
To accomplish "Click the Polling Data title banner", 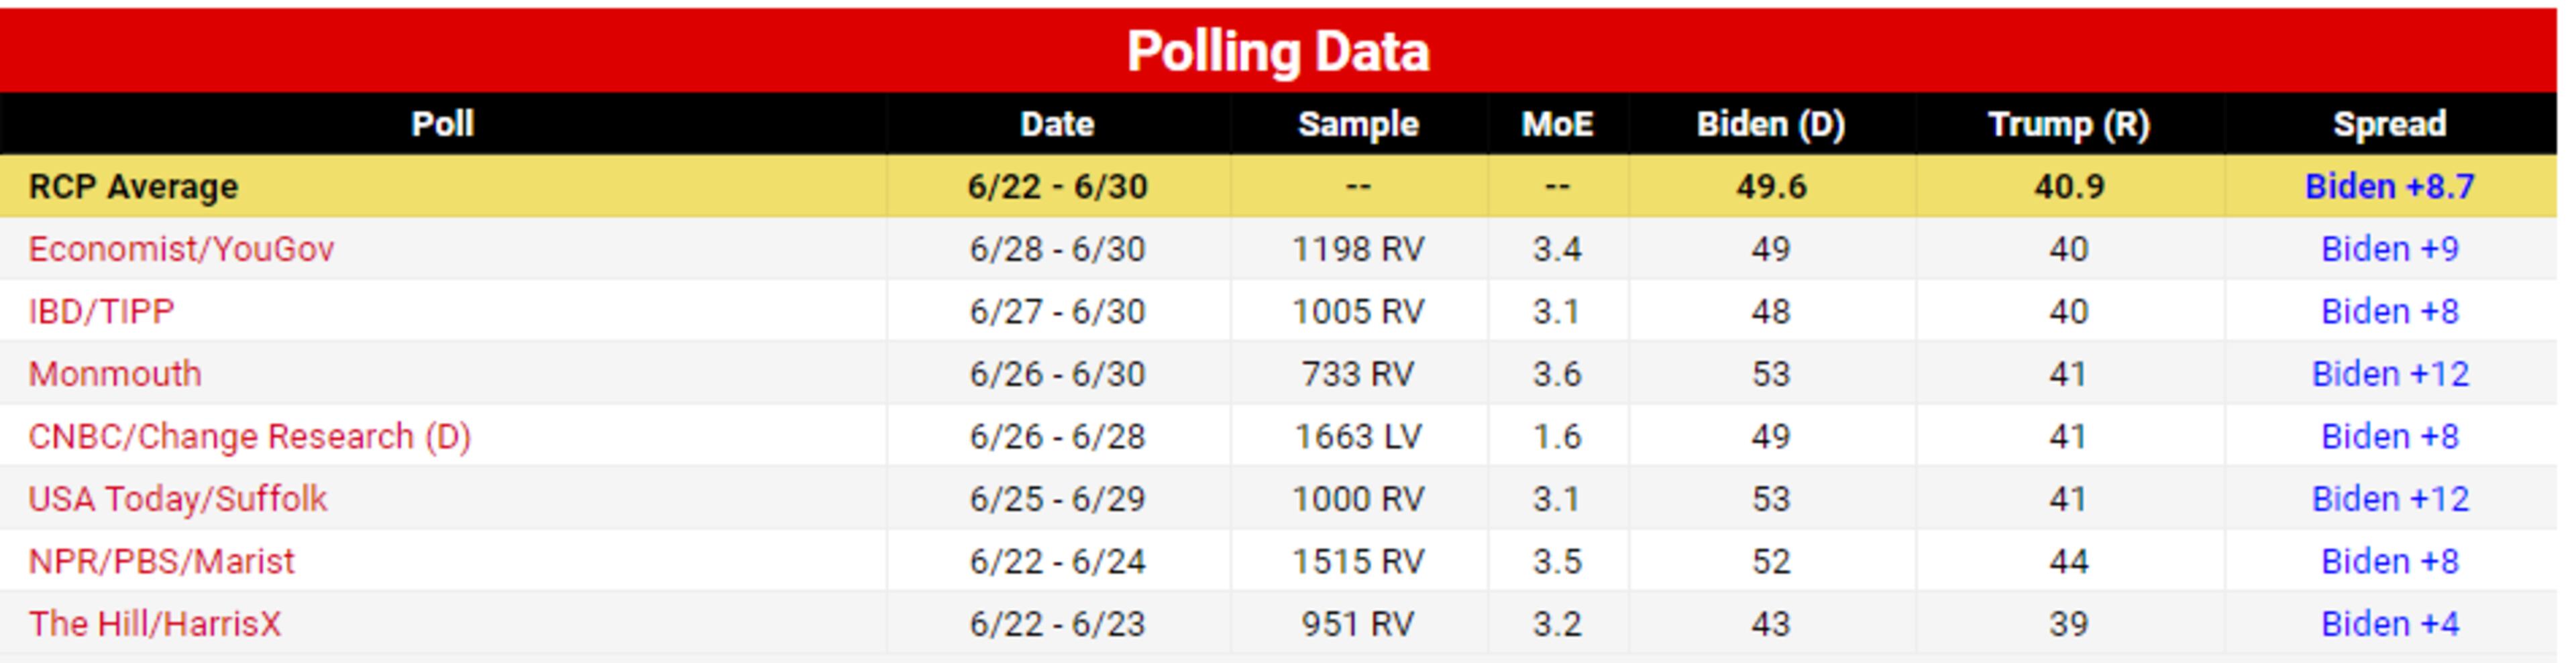I will [1278, 51].
